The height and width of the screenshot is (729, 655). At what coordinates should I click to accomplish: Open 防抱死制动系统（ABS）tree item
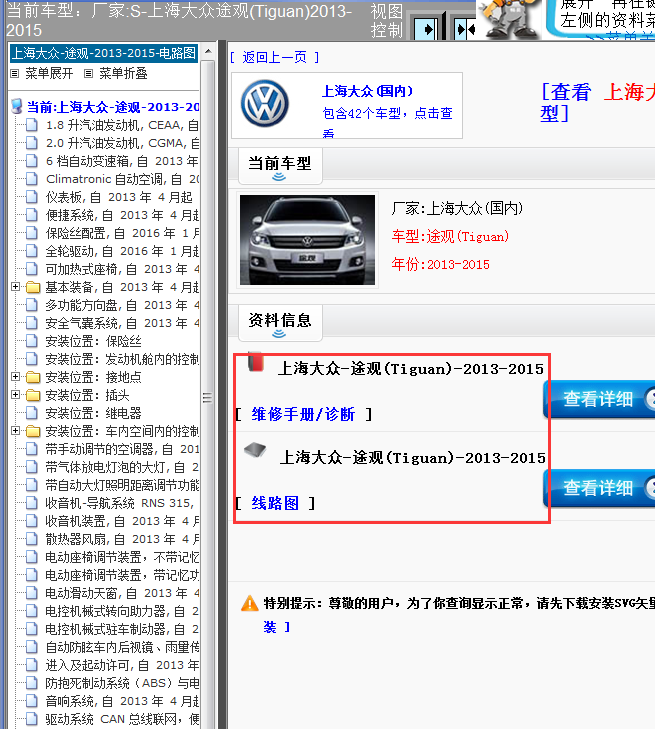coord(122,683)
